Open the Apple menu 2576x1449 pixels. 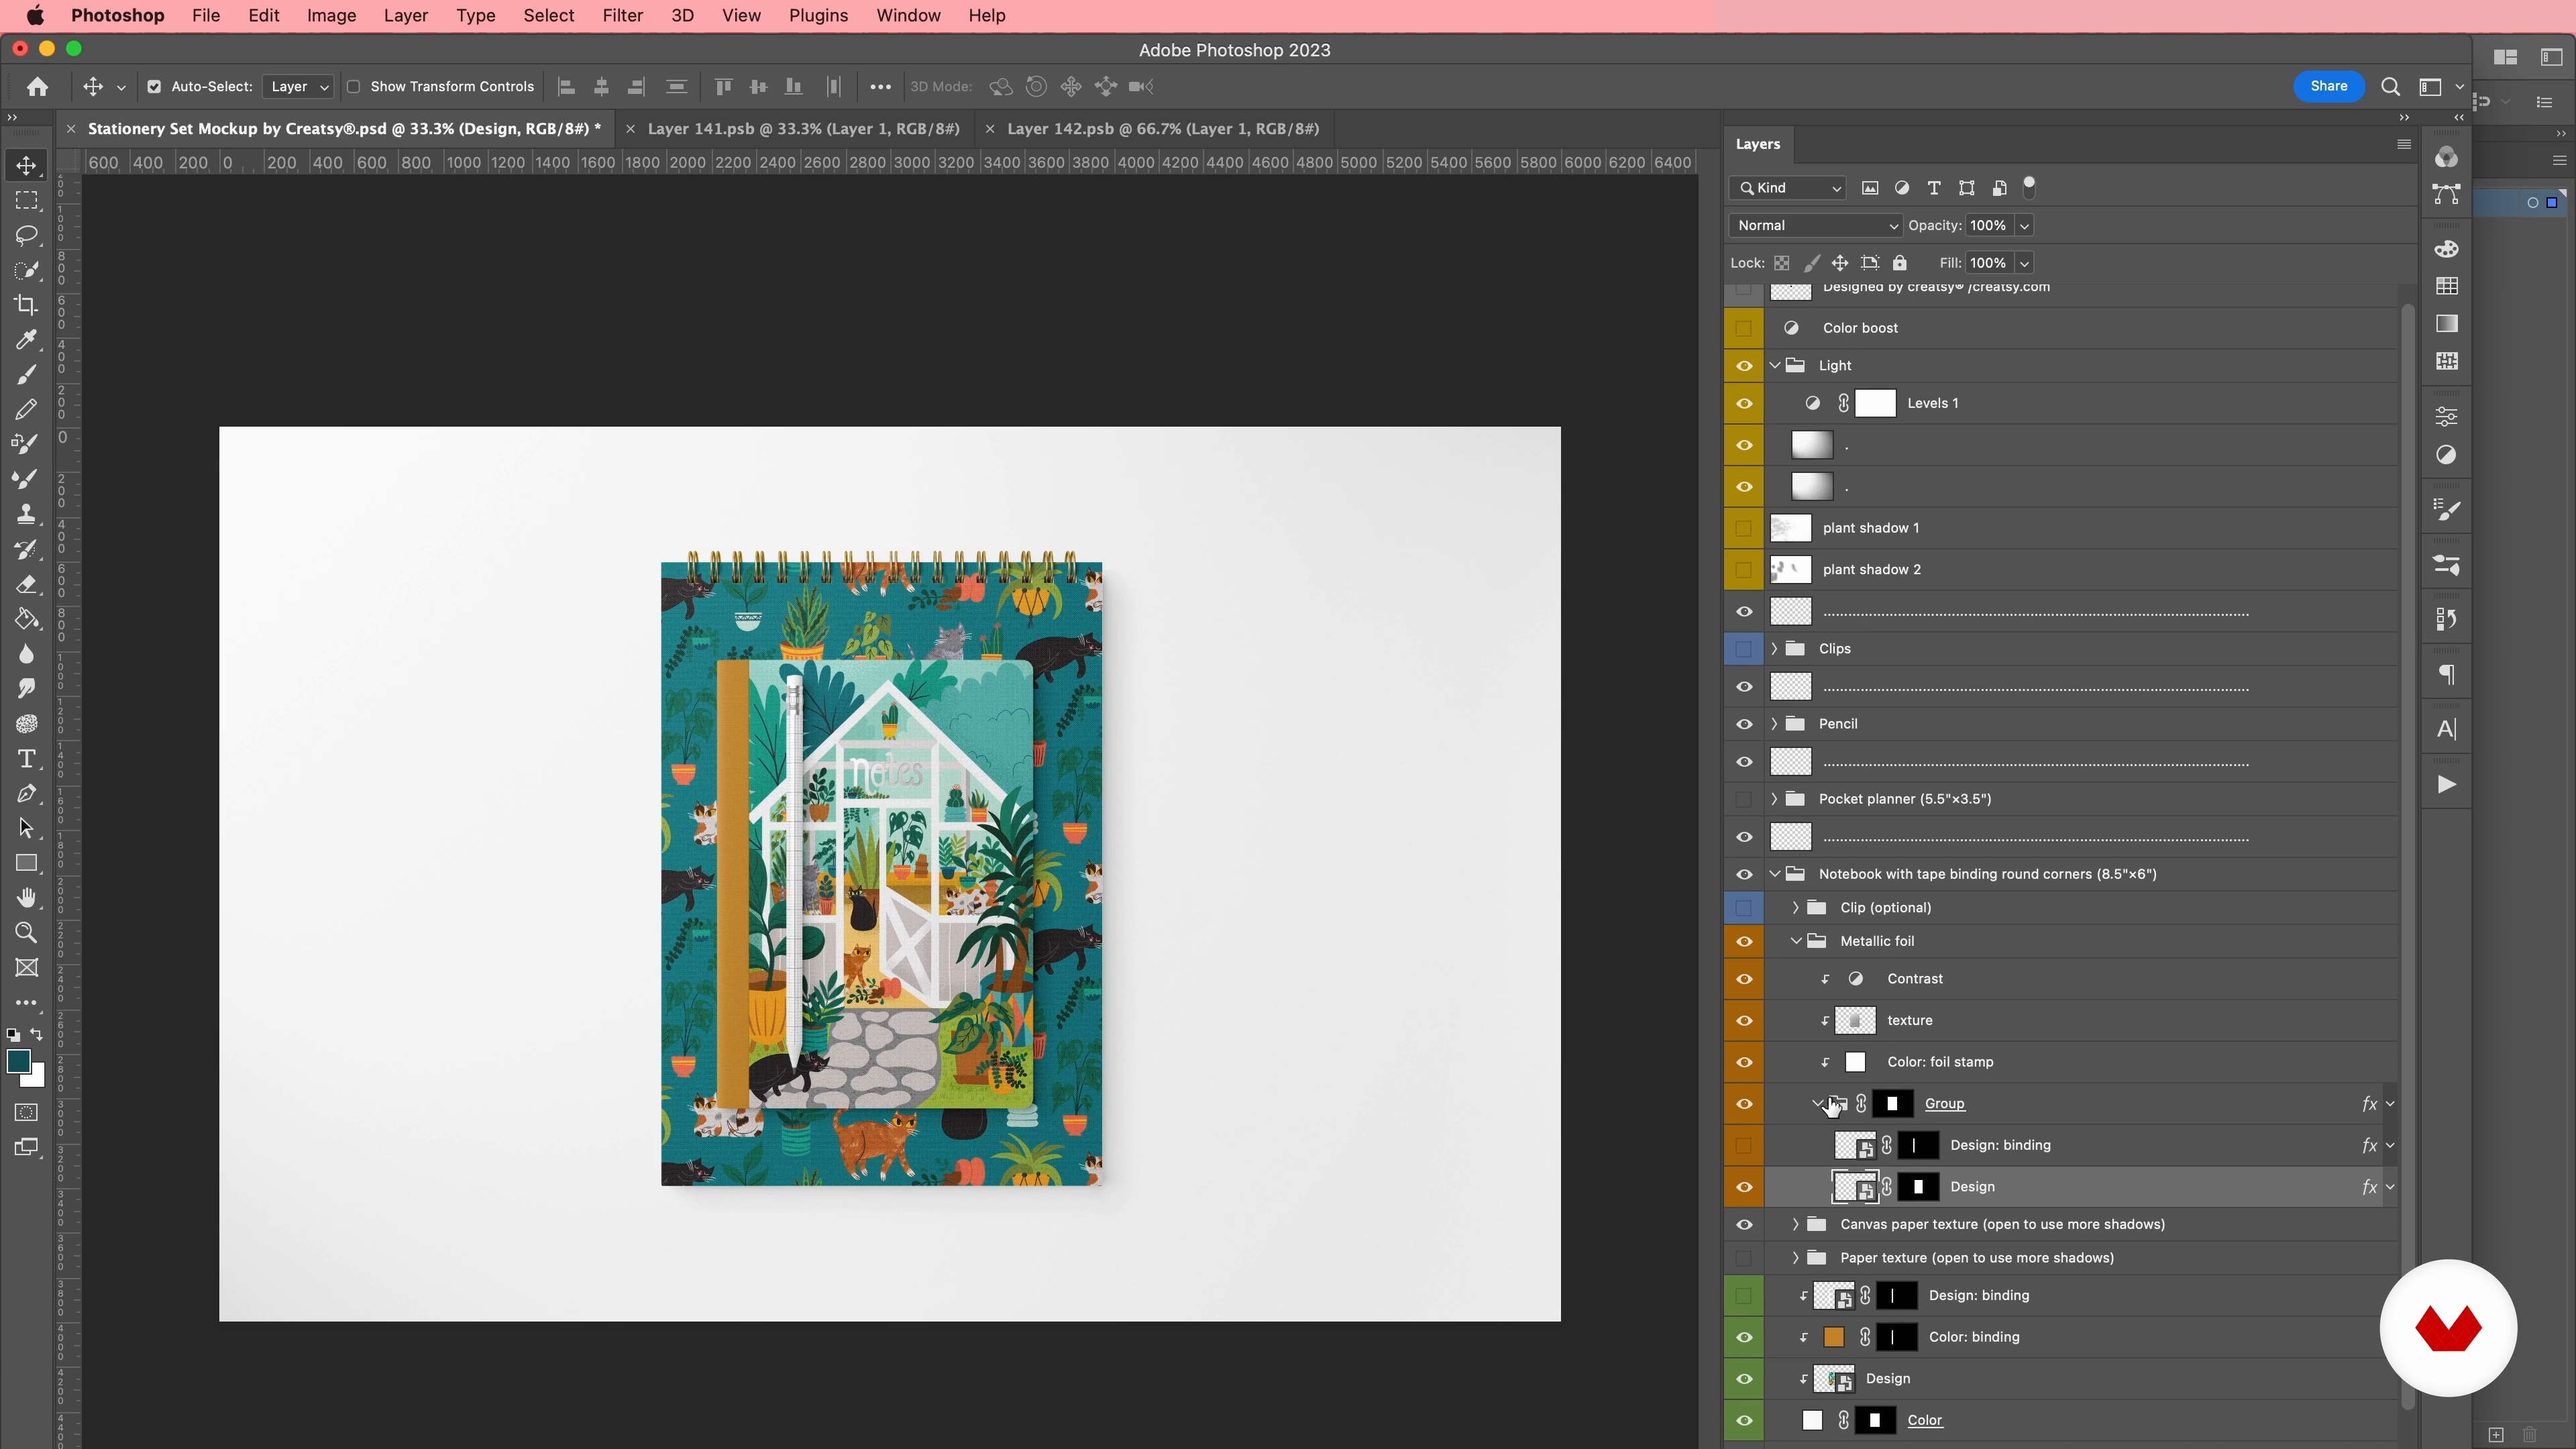pyautogui.click(x=35, y=16)
